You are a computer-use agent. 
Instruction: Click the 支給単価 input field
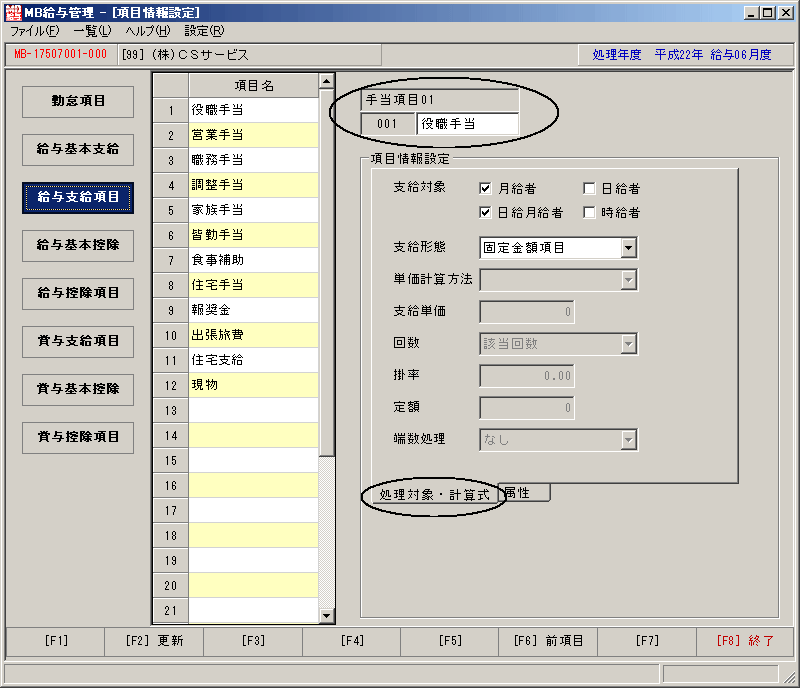(x=527, y=312)
